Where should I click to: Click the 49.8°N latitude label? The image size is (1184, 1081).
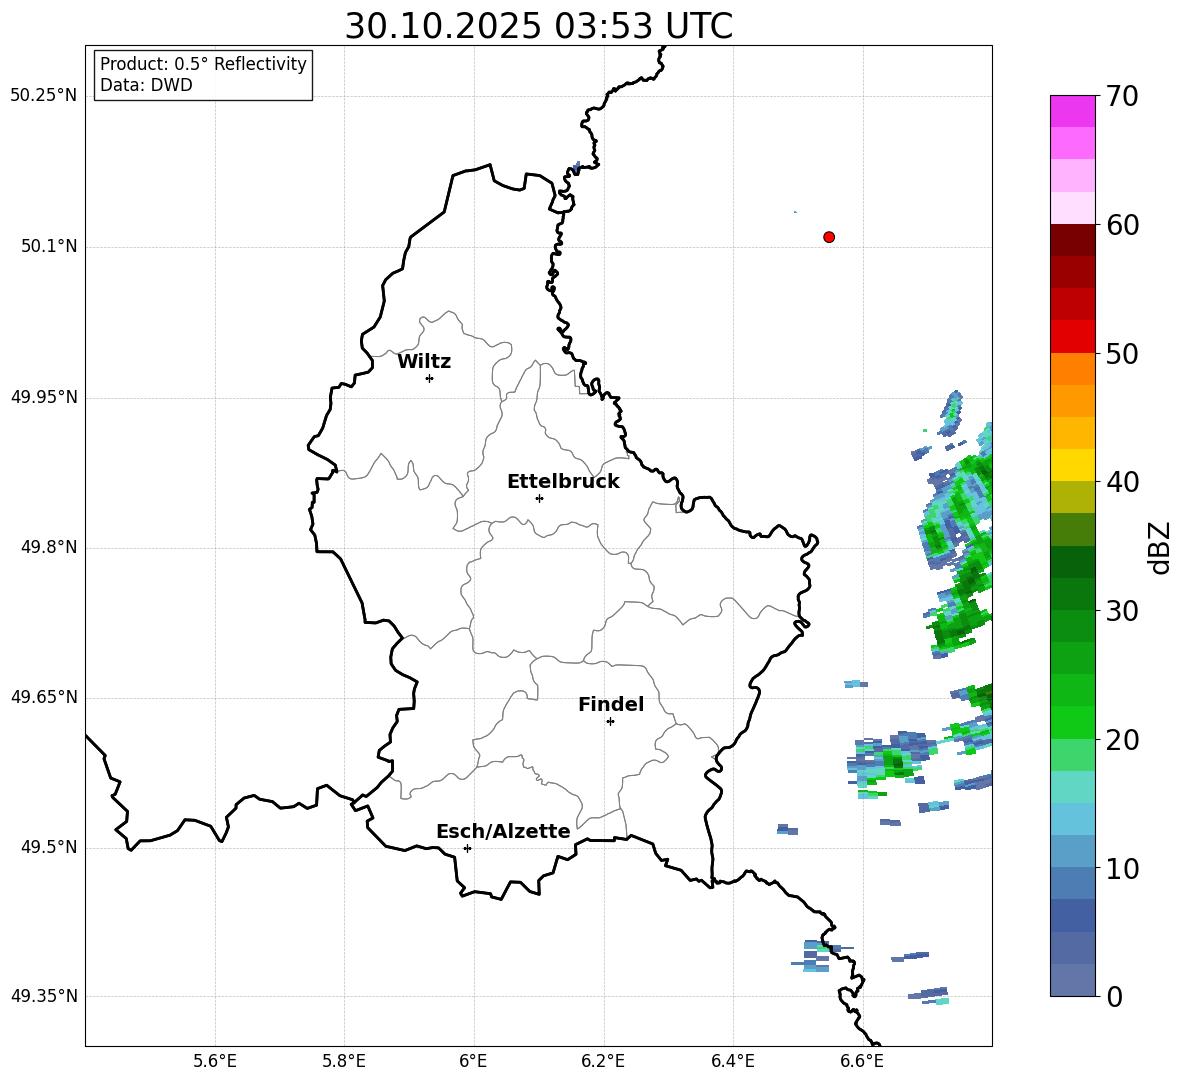(49, 547)
